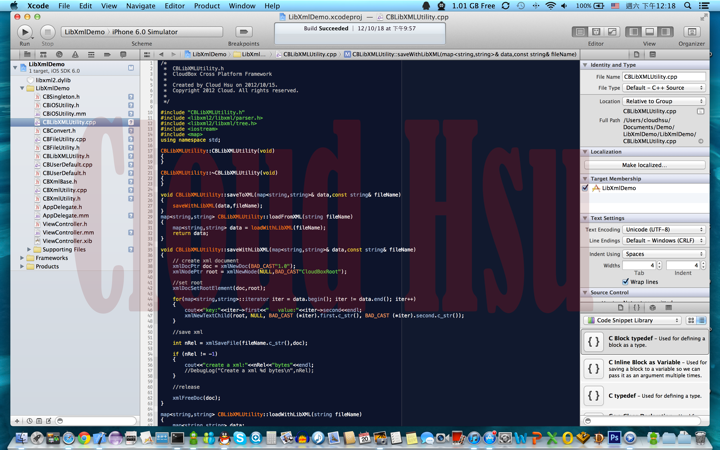Viewport: 720px width, 450px height.
Task: Toggle the Breakpoints button
Action: tap(244, 32)
